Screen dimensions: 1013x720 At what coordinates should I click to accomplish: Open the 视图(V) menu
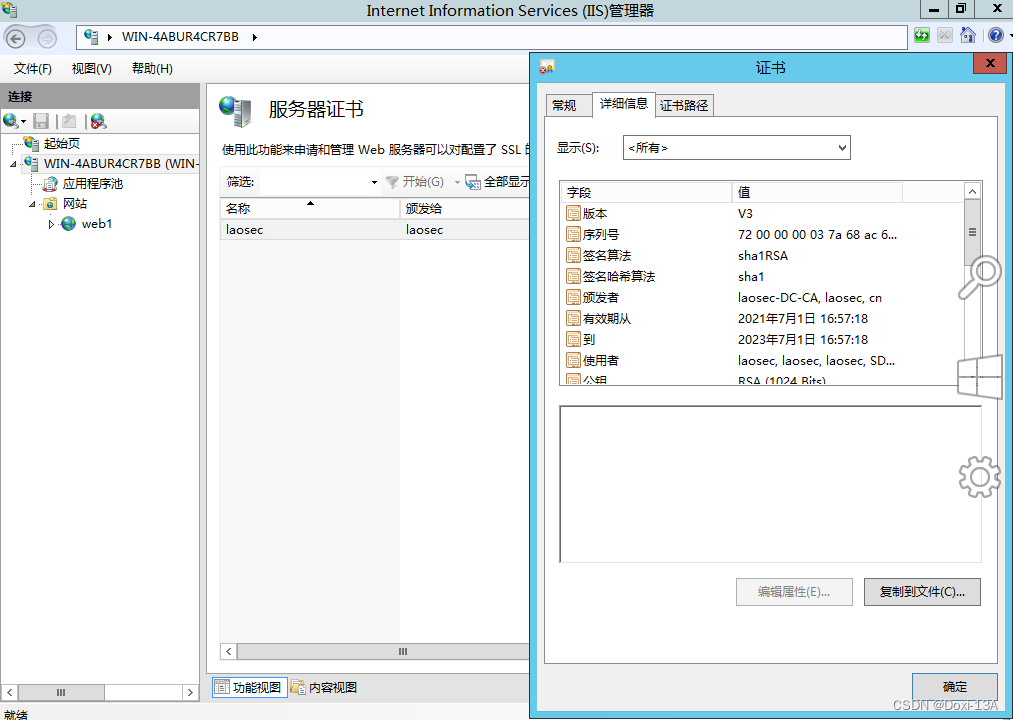click(x=92, y=69)
